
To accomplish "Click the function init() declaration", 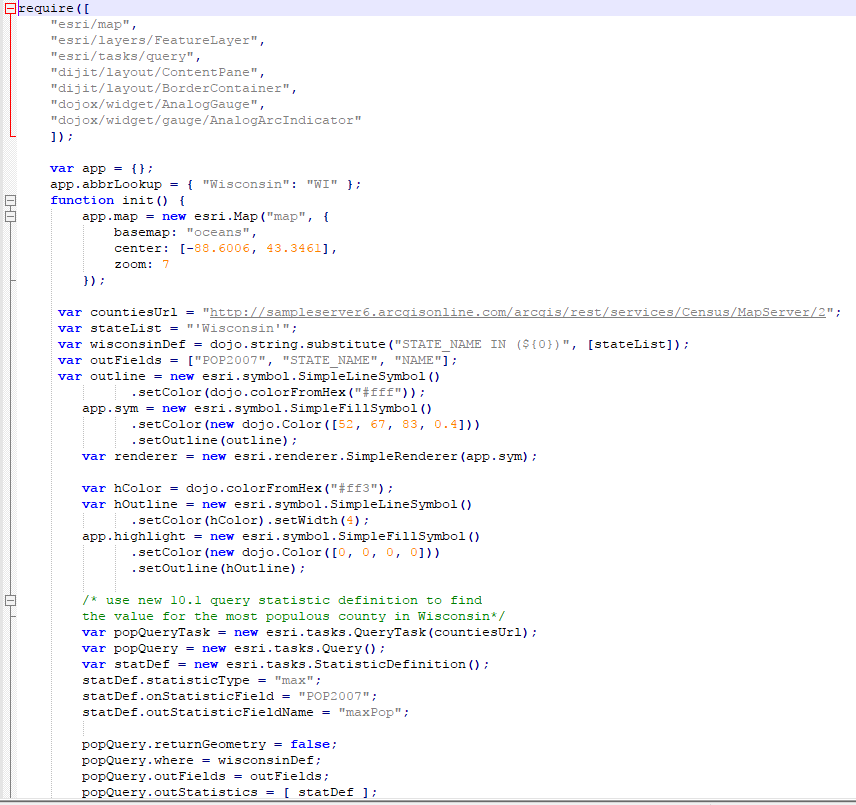I will (x=117, y=200).
